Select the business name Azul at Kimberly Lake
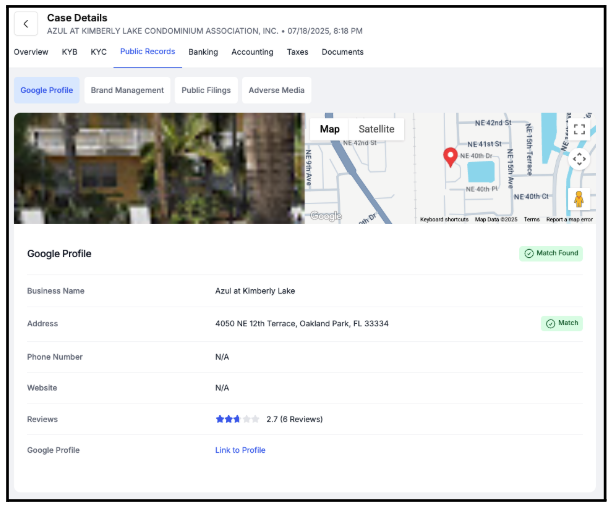 point(255,291)
